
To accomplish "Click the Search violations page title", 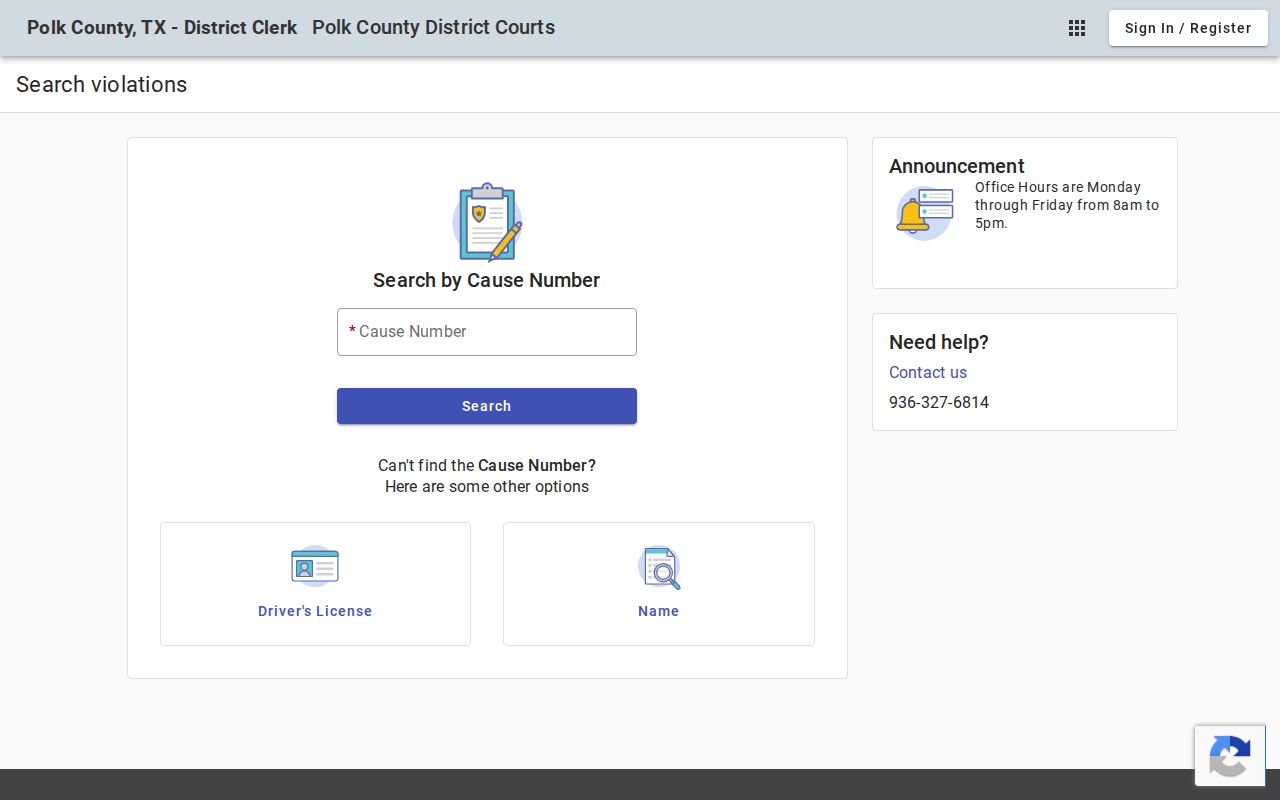I will click(101, 85).
